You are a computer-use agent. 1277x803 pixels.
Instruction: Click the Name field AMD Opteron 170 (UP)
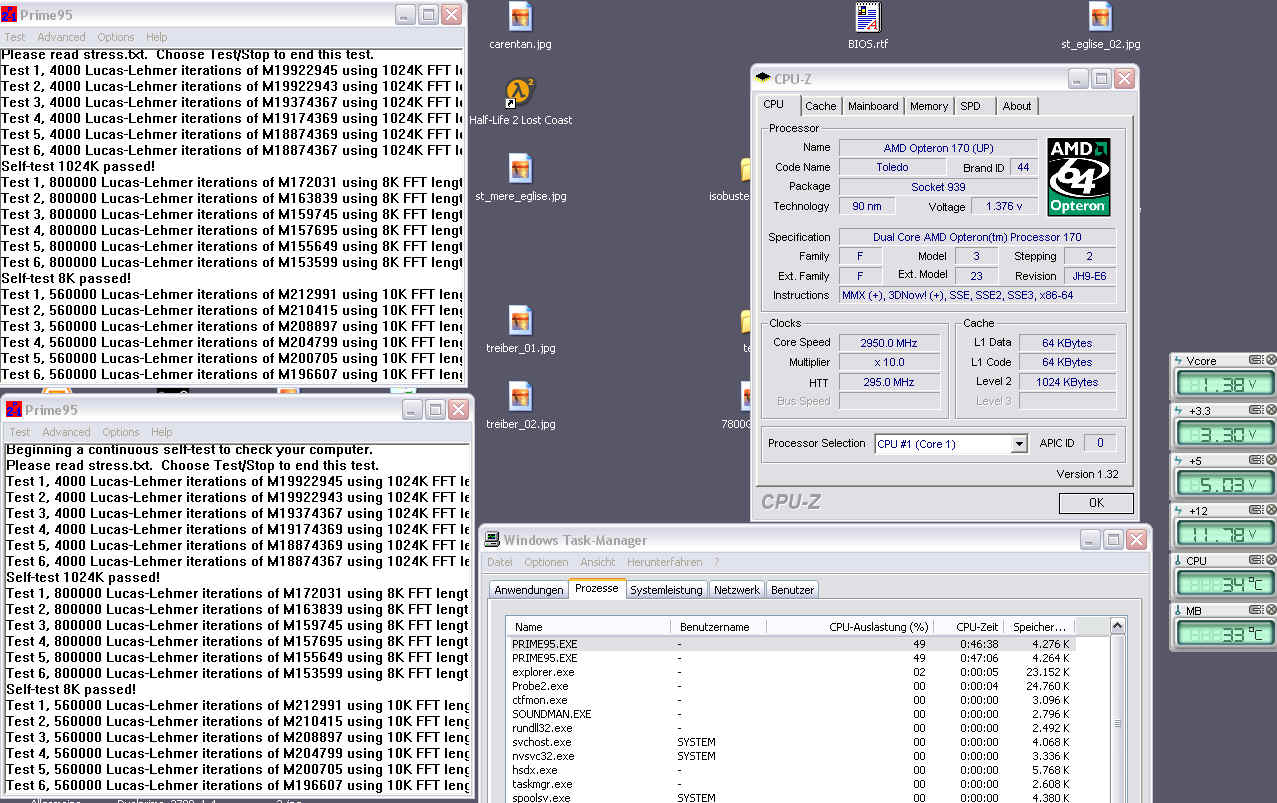coord(938,148)
